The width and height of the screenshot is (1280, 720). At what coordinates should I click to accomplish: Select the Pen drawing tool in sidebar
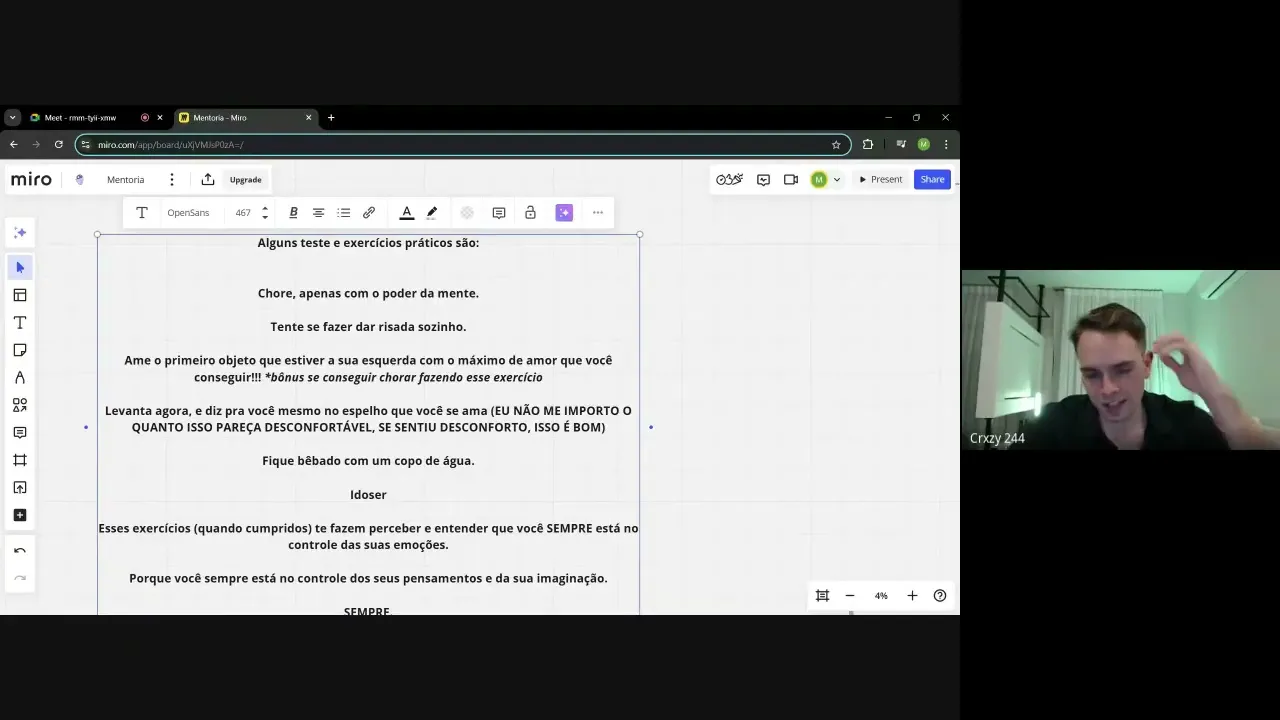coord(20,378)
